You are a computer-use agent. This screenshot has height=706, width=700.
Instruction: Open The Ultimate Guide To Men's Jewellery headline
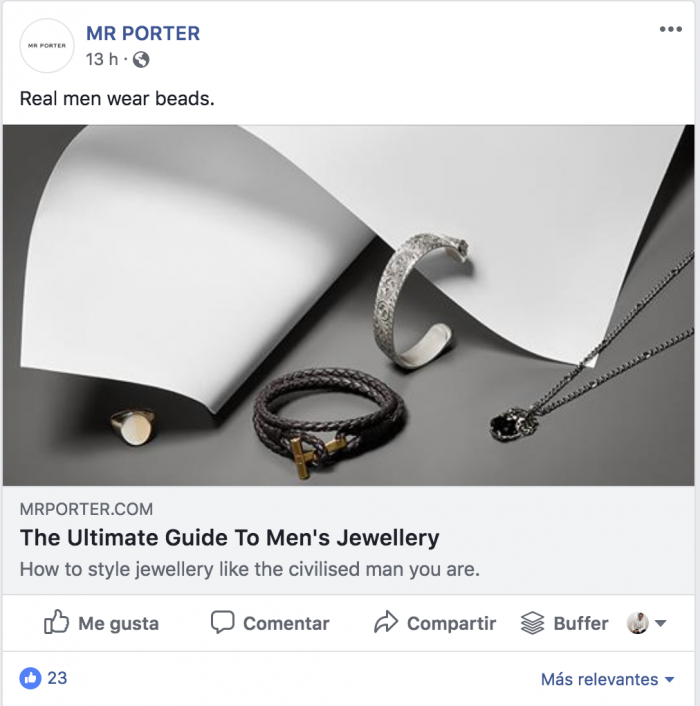coord(230,538)
